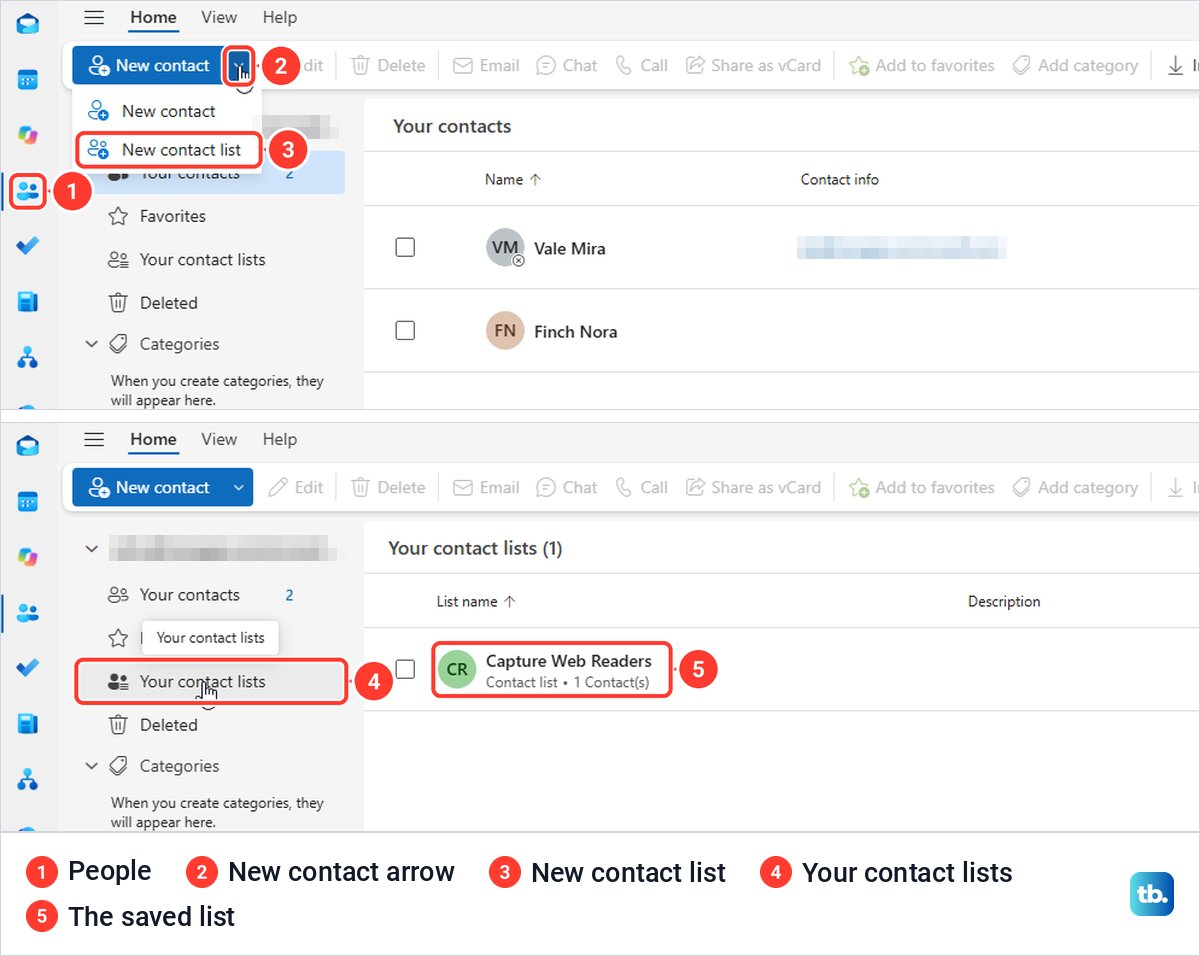Screen dimensions: 1200x956
Task: Collapse Categories section in the lower screenshot
Action: point(92,766)
